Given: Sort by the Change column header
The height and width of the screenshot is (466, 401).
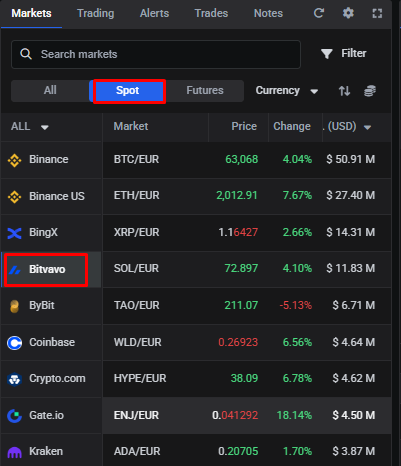Looking at the screenshot, I should [x=292, y=126].
